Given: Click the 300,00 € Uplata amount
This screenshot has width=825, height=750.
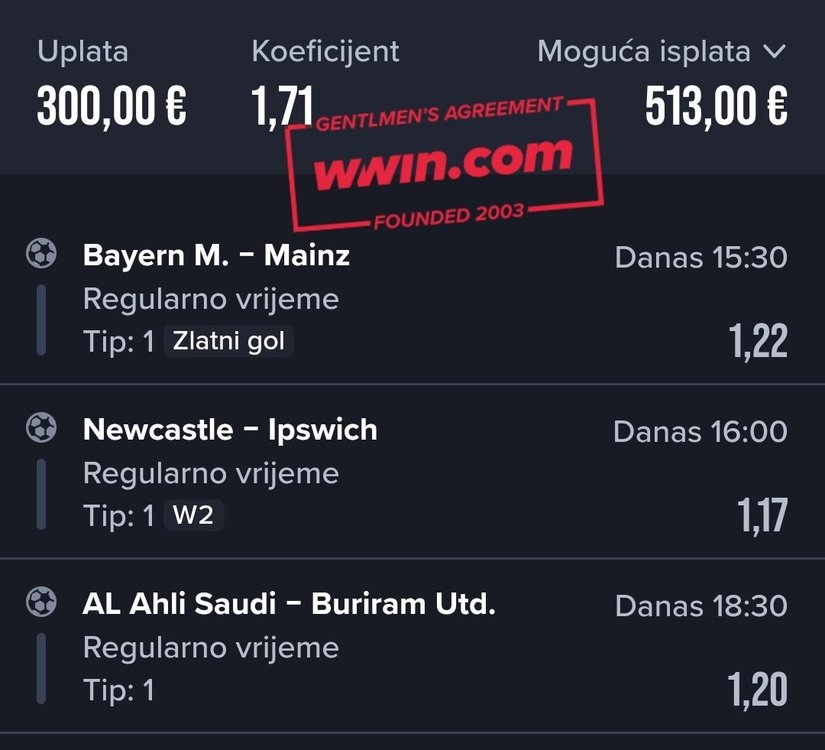Looking at the screenshot, I should point(112,107).
